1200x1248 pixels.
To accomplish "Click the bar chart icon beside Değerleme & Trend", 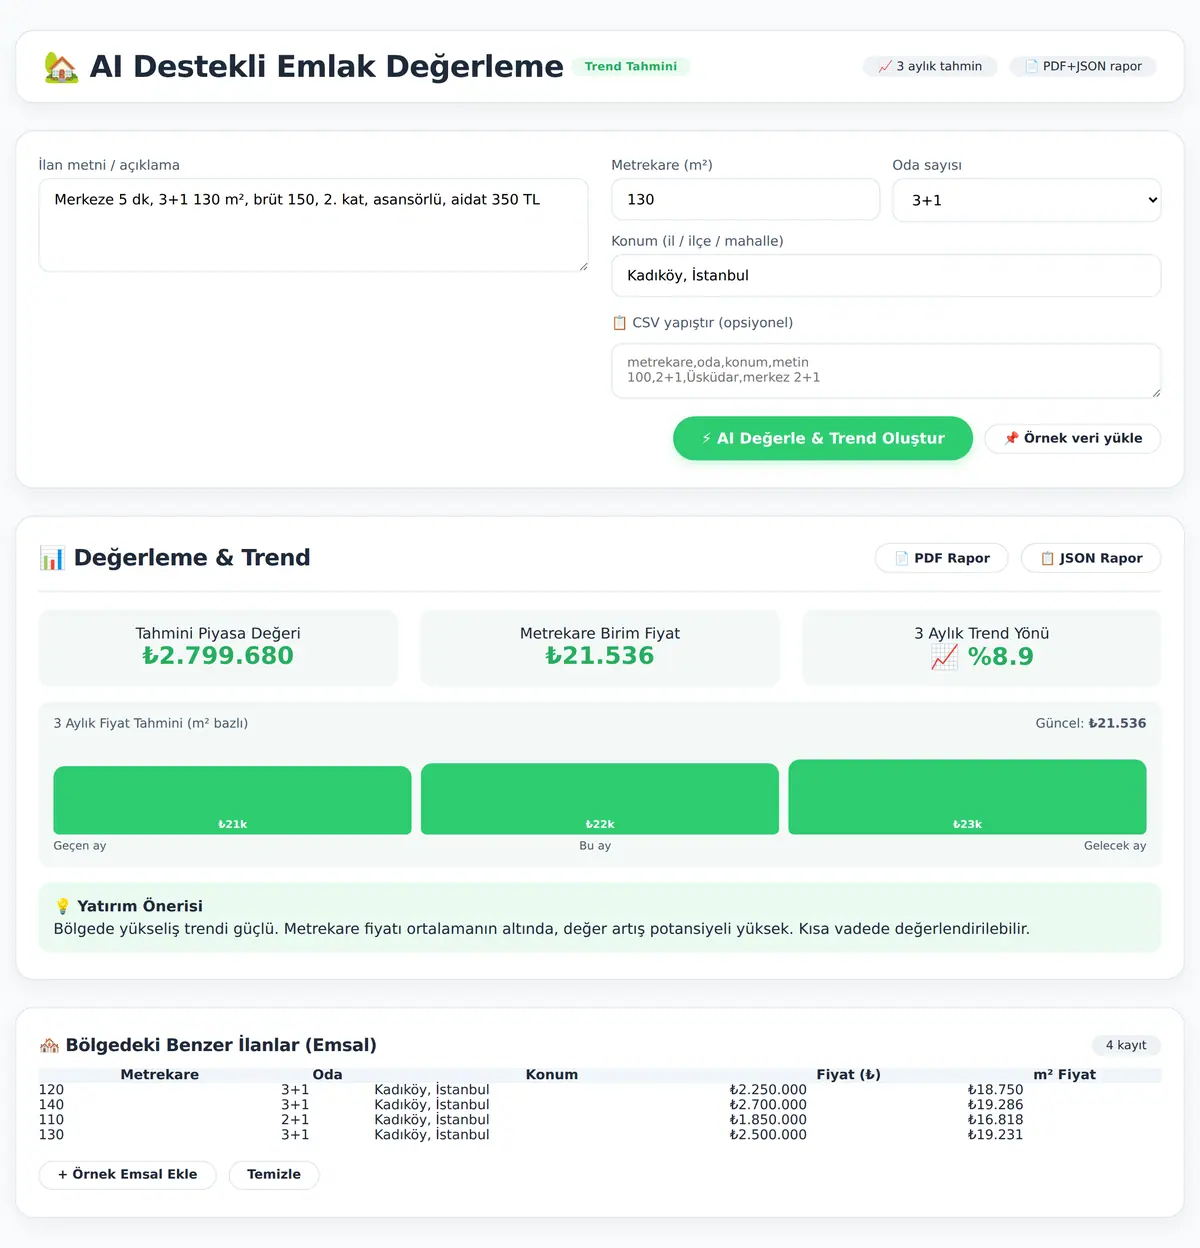I will point(52,558).
